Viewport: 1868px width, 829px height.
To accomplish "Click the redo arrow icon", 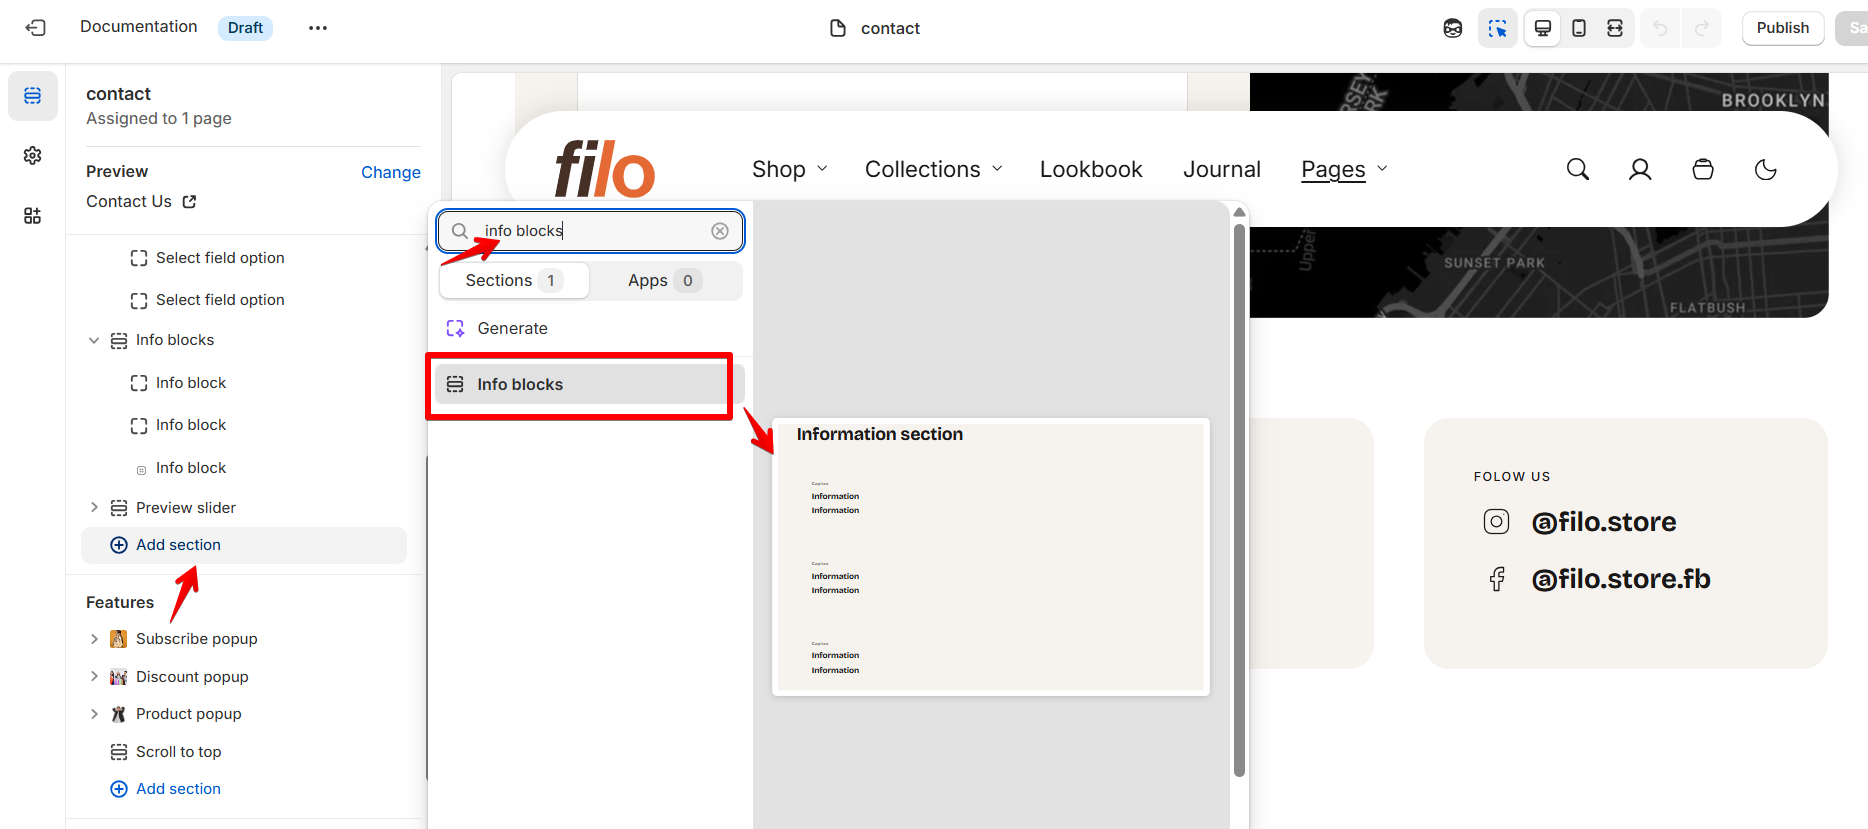I will coord(1702,28).
